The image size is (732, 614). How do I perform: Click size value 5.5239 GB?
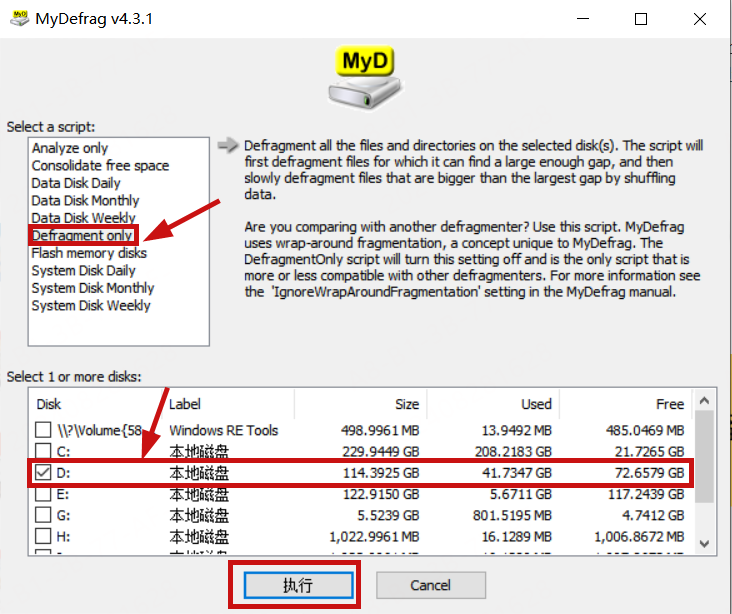tap(388, 515)
